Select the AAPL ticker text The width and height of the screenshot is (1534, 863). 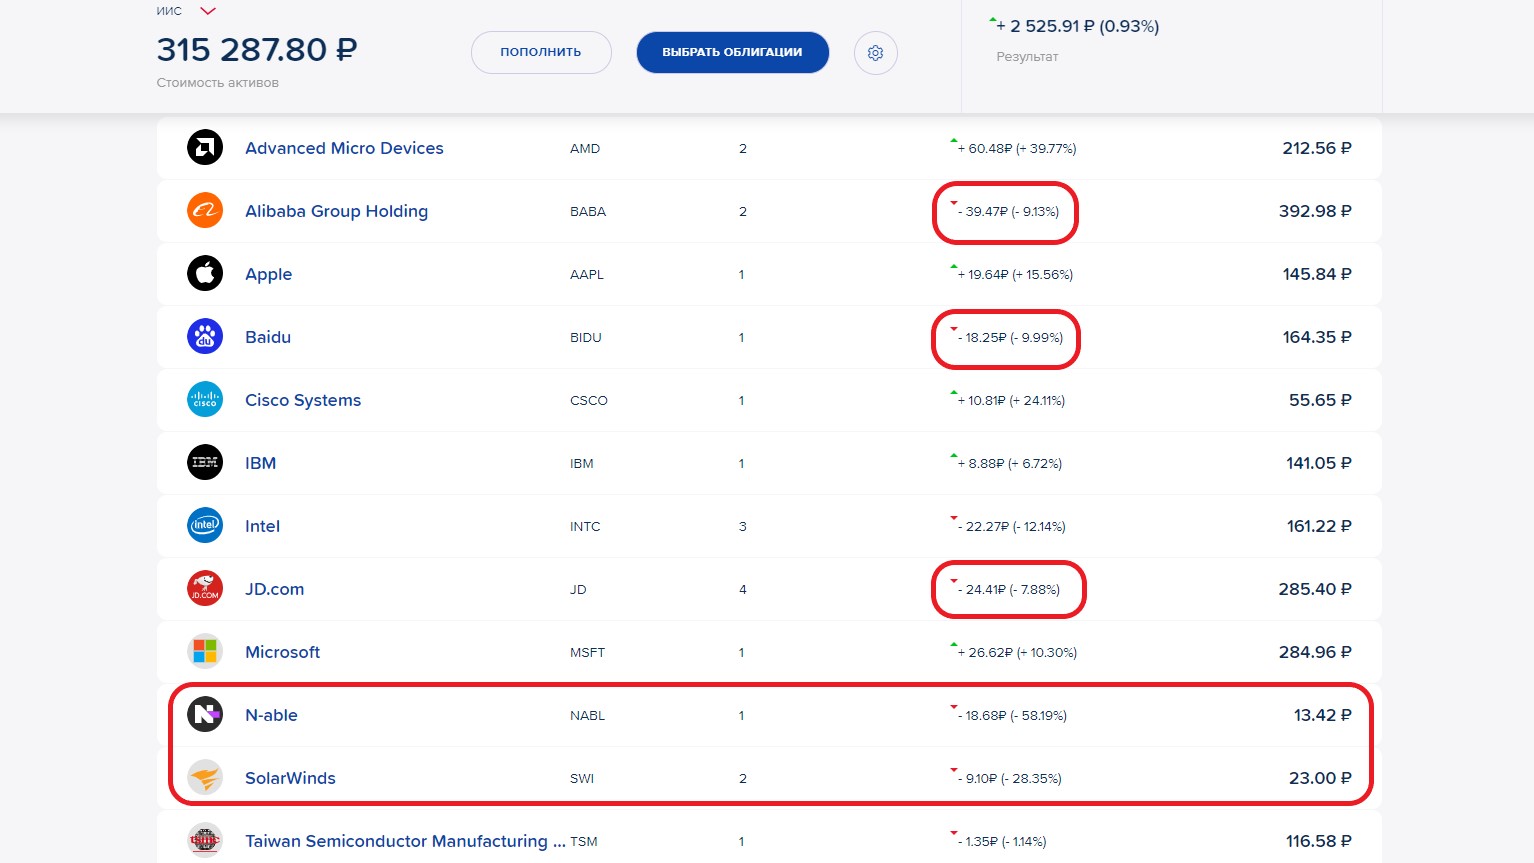pos(587,275)
